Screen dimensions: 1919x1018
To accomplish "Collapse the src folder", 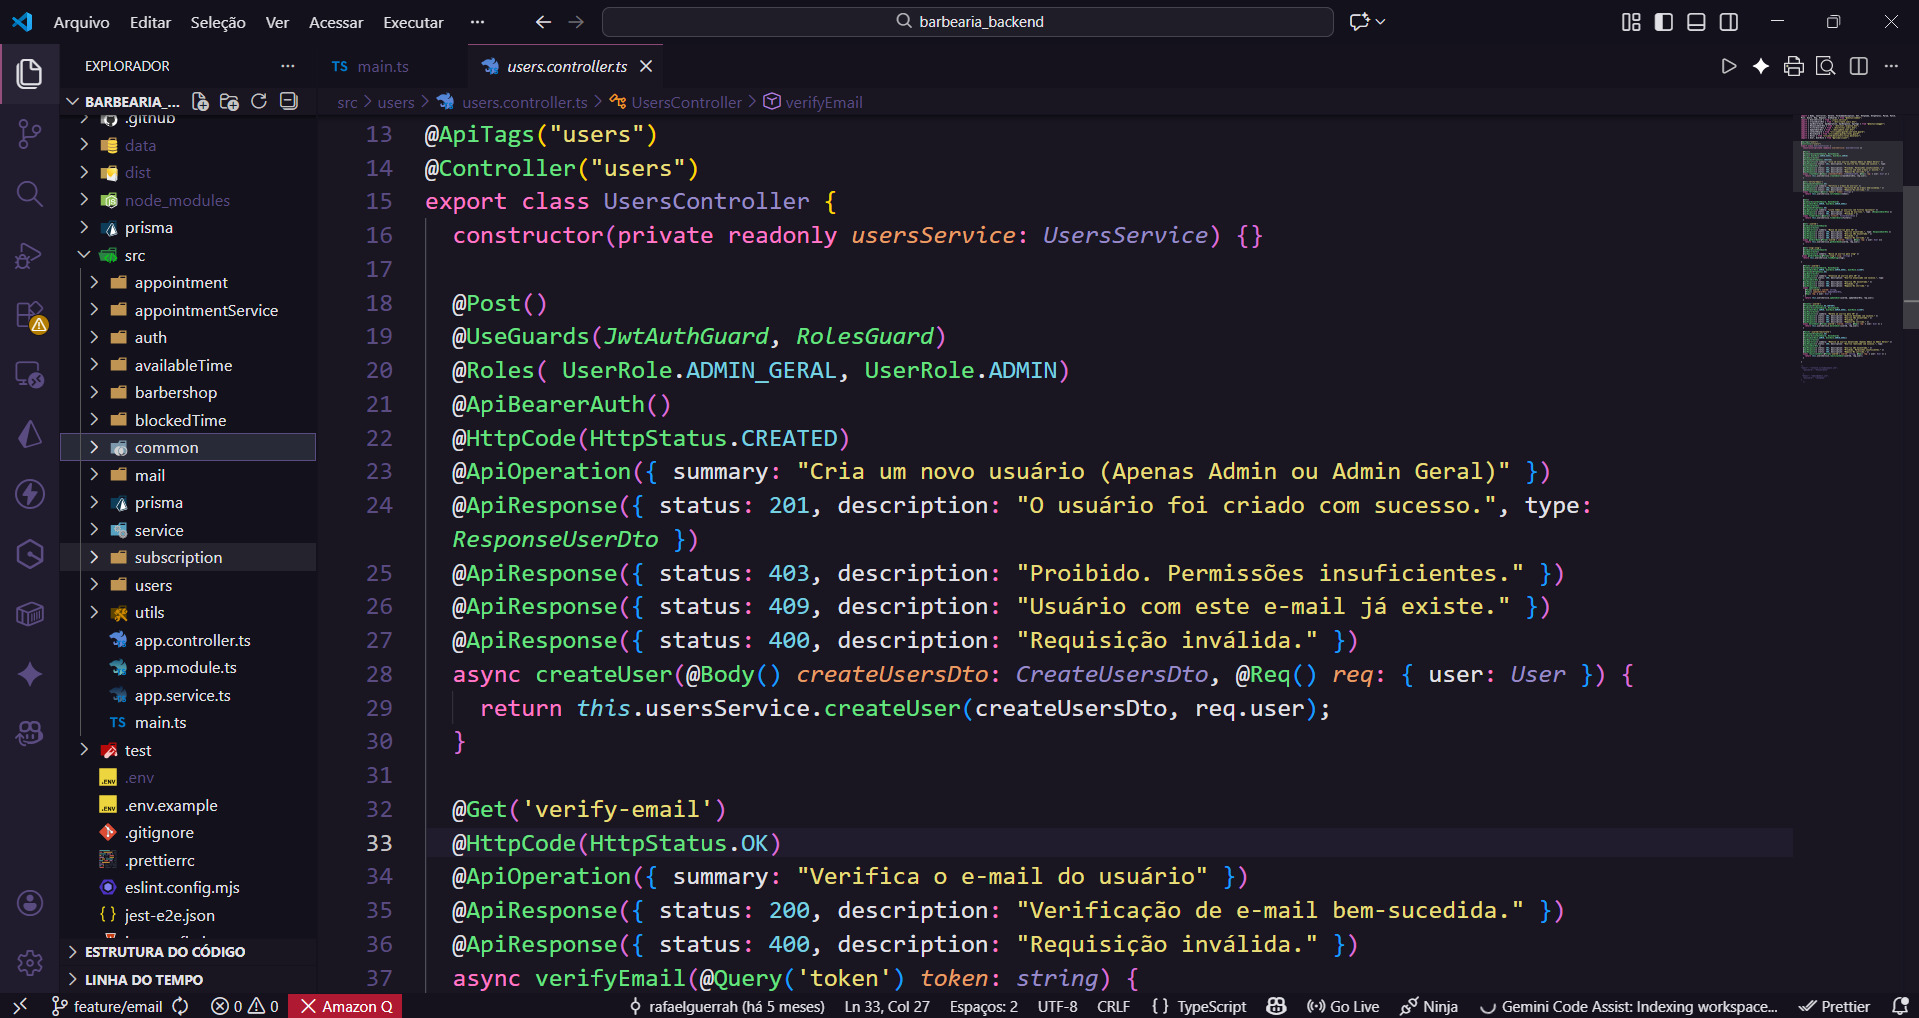I will click(84, 255).
